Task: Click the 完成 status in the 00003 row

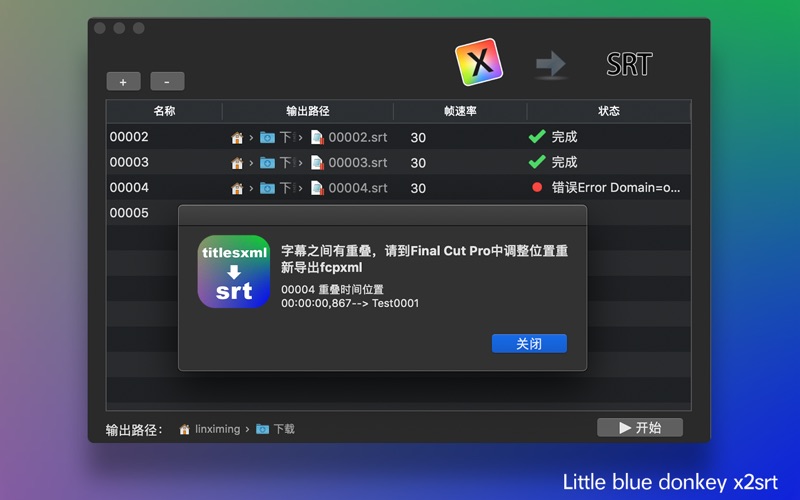Action: coord(564,162)
